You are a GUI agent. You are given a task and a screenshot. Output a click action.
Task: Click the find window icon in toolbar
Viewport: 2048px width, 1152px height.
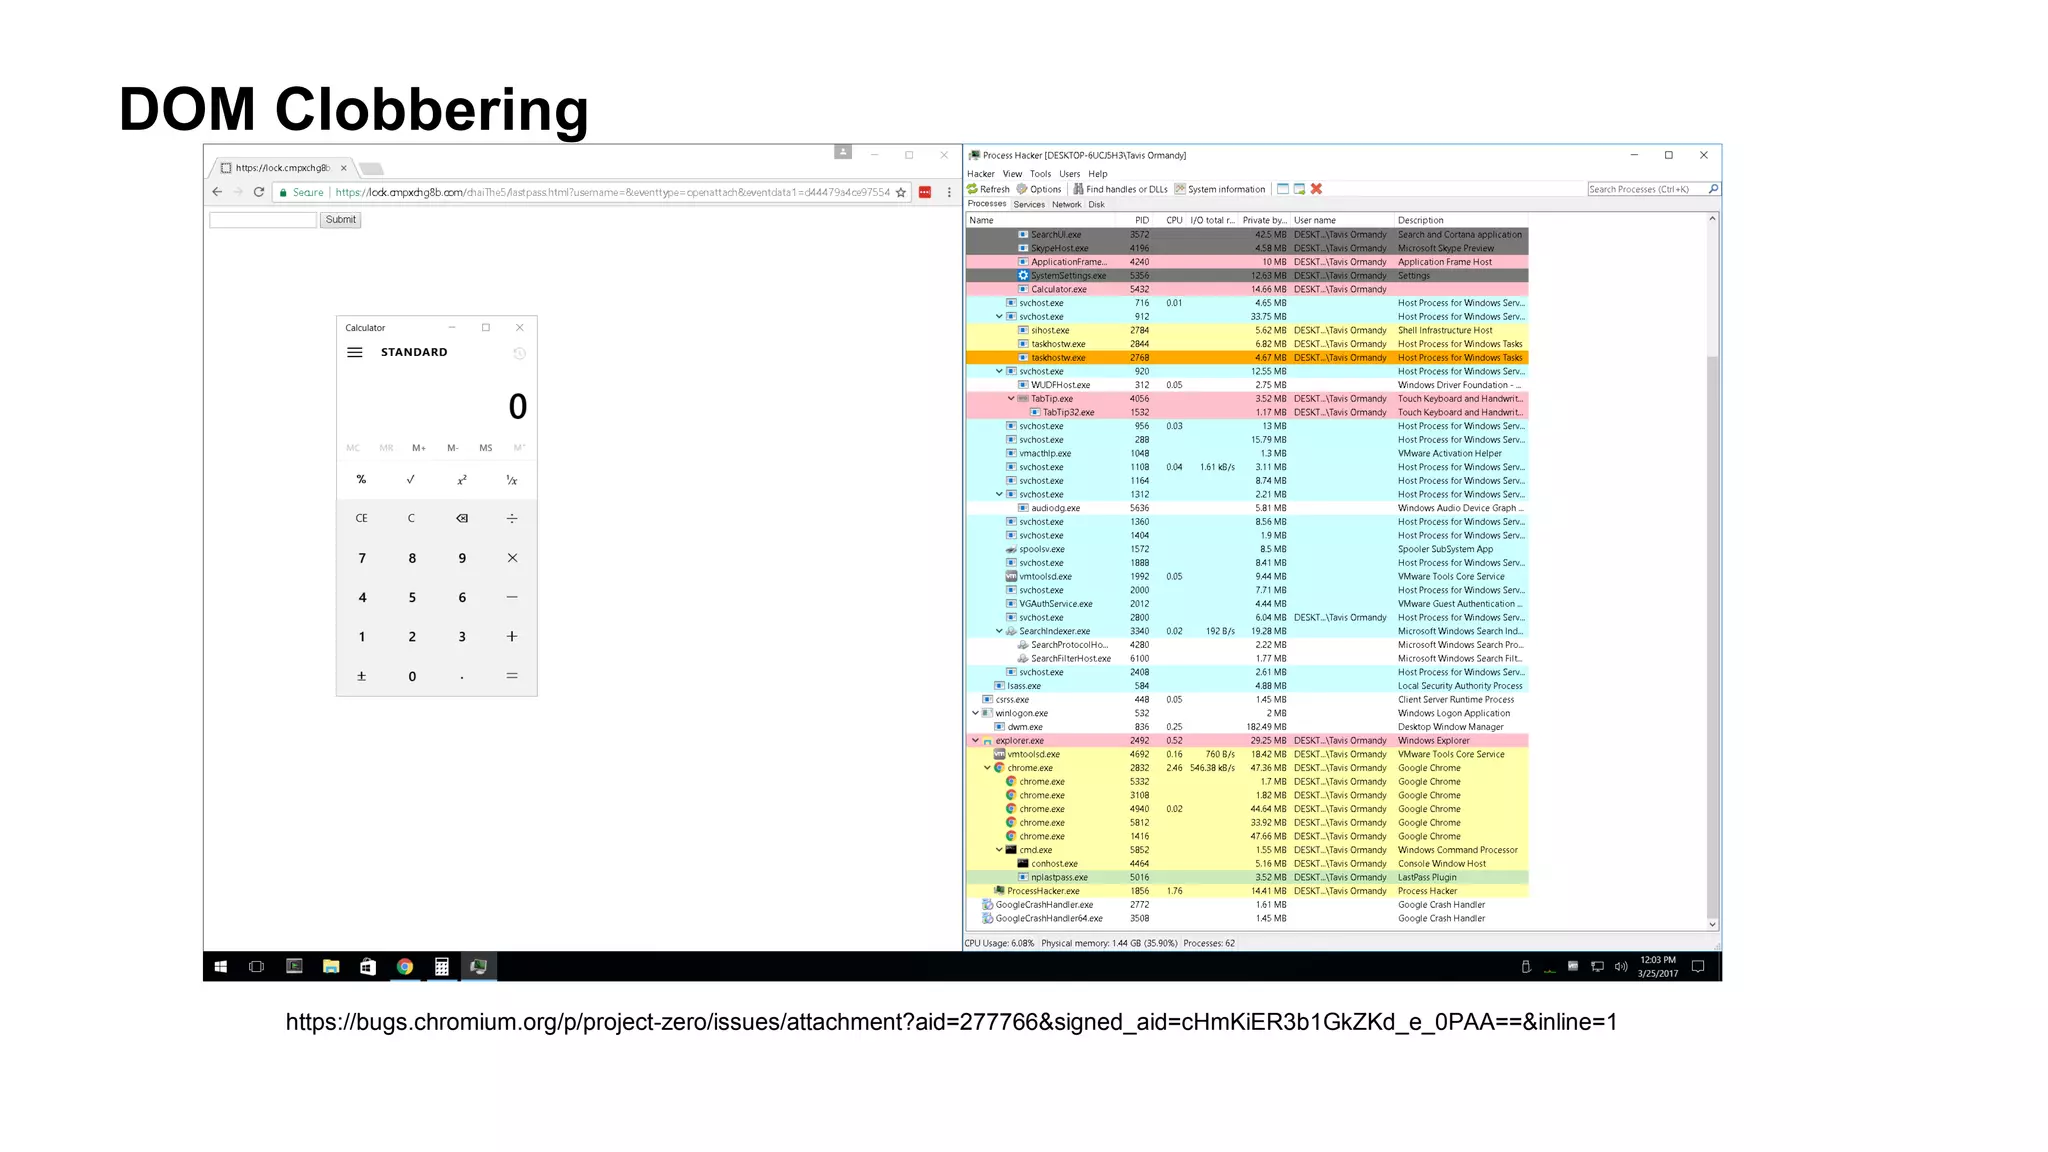(1283, 189)
